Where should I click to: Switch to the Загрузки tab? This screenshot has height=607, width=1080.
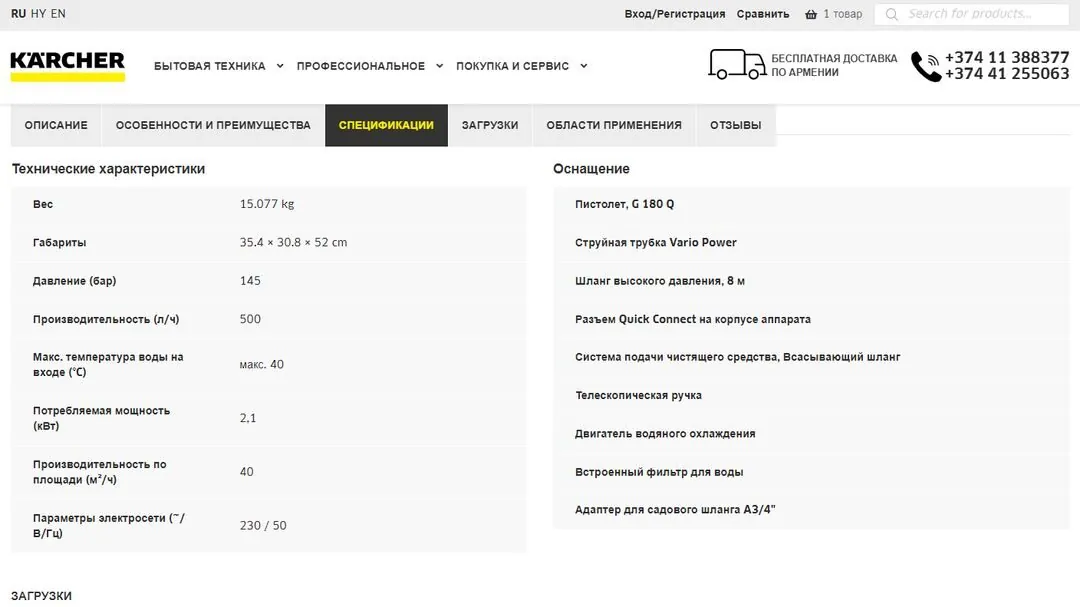(490, 125)
